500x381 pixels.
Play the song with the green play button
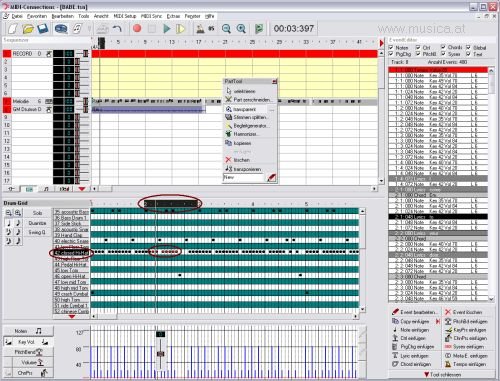pos(167,28)
